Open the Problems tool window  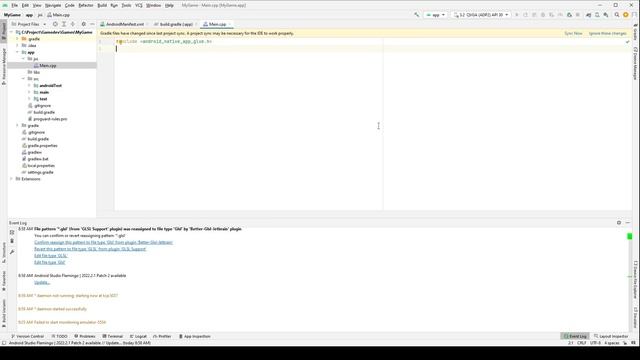(84, 336)
